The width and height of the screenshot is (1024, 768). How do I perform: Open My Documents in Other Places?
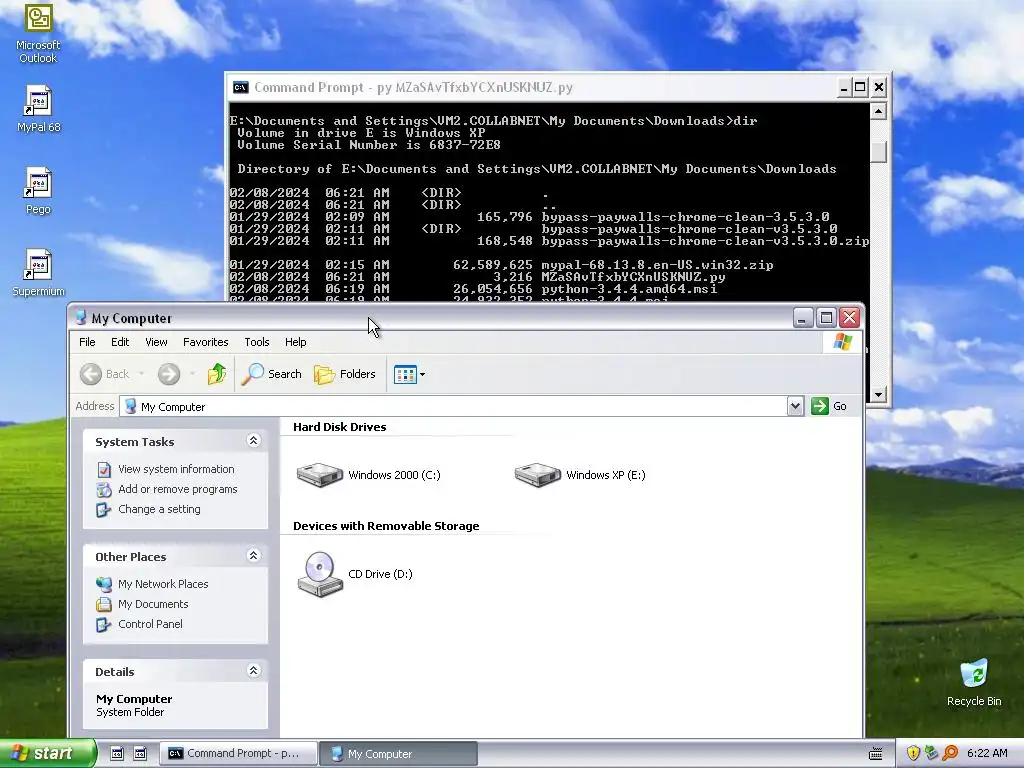(153, 604)
